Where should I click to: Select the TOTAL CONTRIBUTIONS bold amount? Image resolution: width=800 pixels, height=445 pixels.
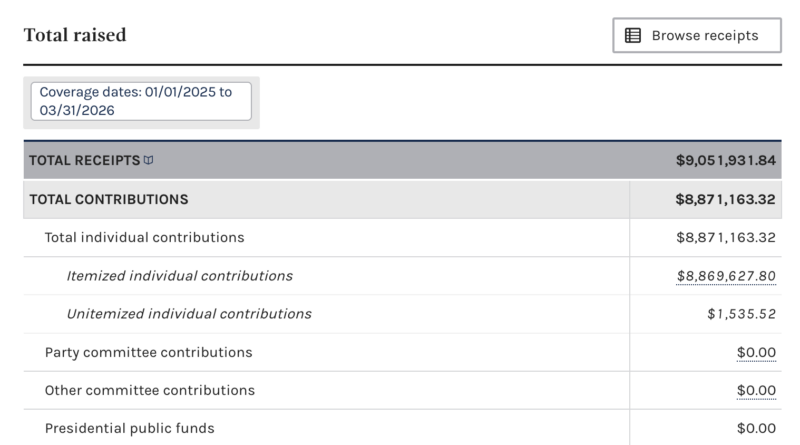[x=726, y=199]
